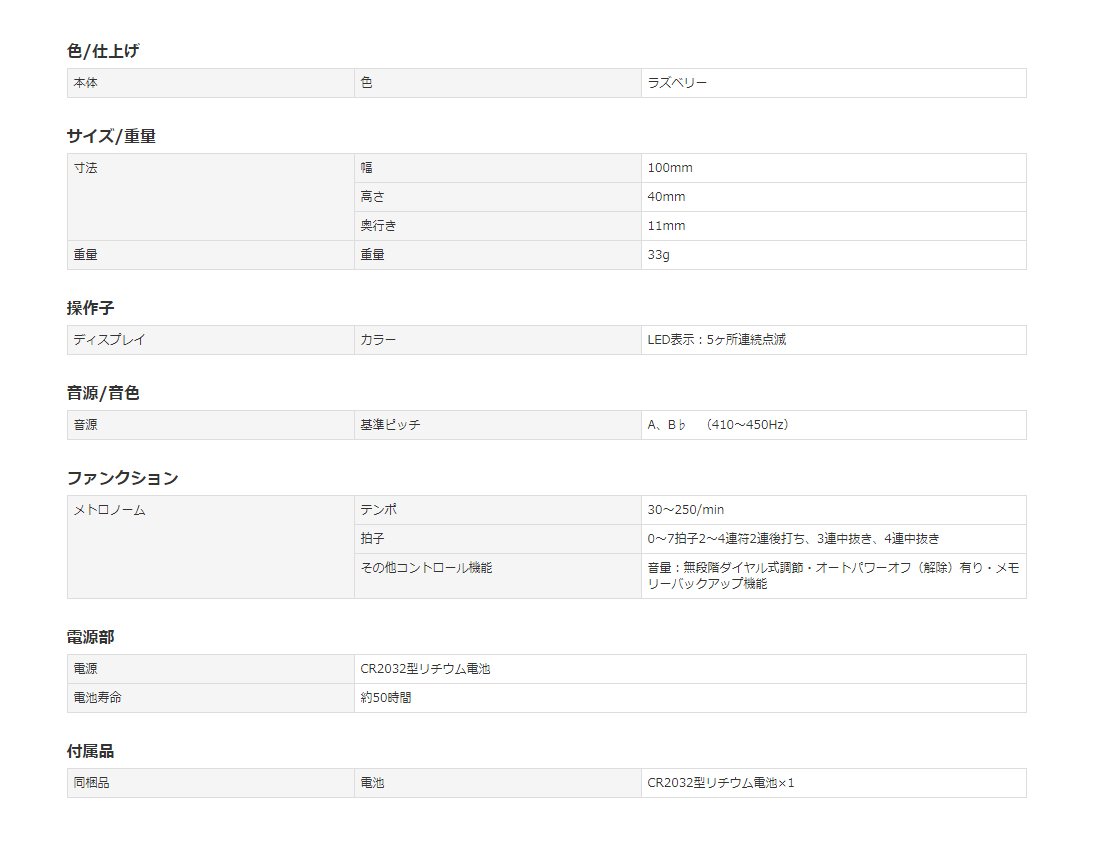The width and height of the screenshot is (1100, 850).
Task: Click the 操作子 section heading
Action: [x=90, y=308]
